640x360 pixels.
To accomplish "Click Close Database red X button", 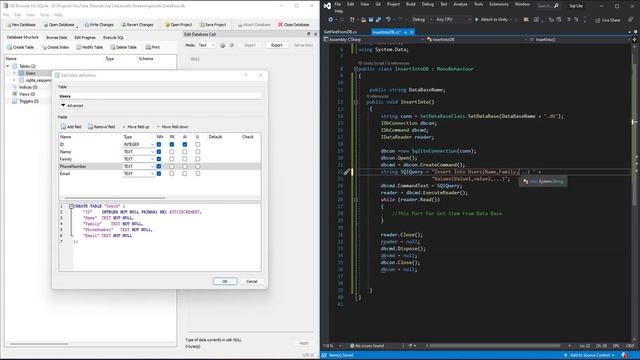I will coord(293,24).
